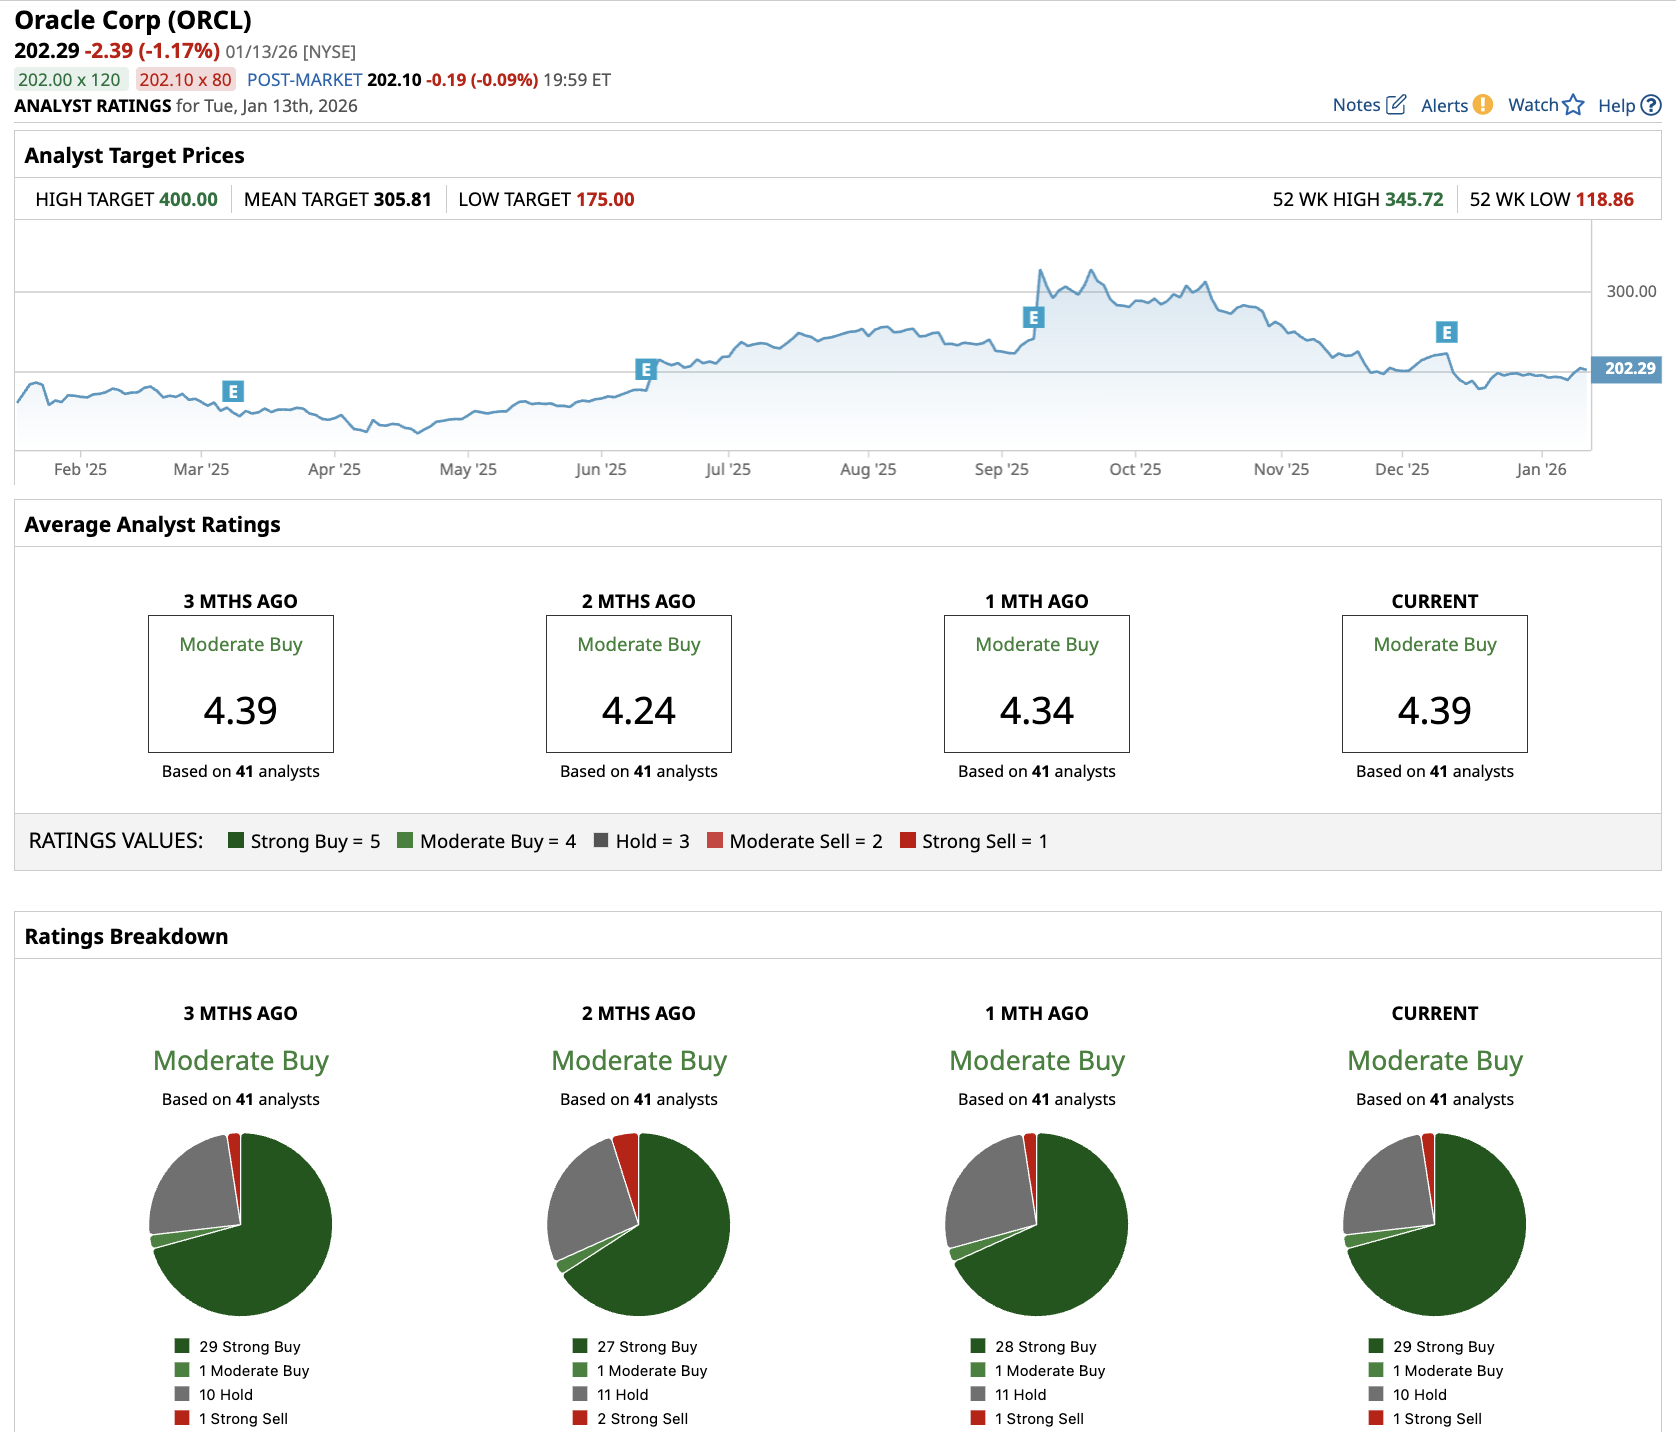Click 29 Strong Buy under CURRENT
Image resolution: width=1676 pixels, height=1432 pixels.
pos(1444,1346)
